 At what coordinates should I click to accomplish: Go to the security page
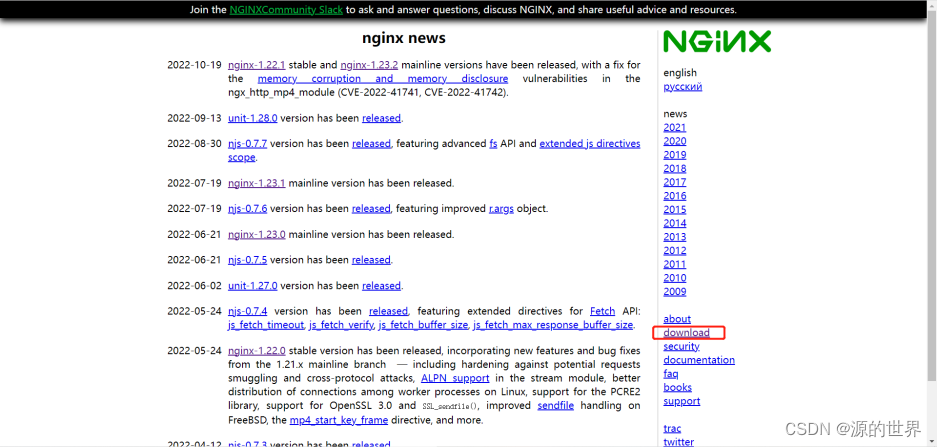tap(681, 347)
